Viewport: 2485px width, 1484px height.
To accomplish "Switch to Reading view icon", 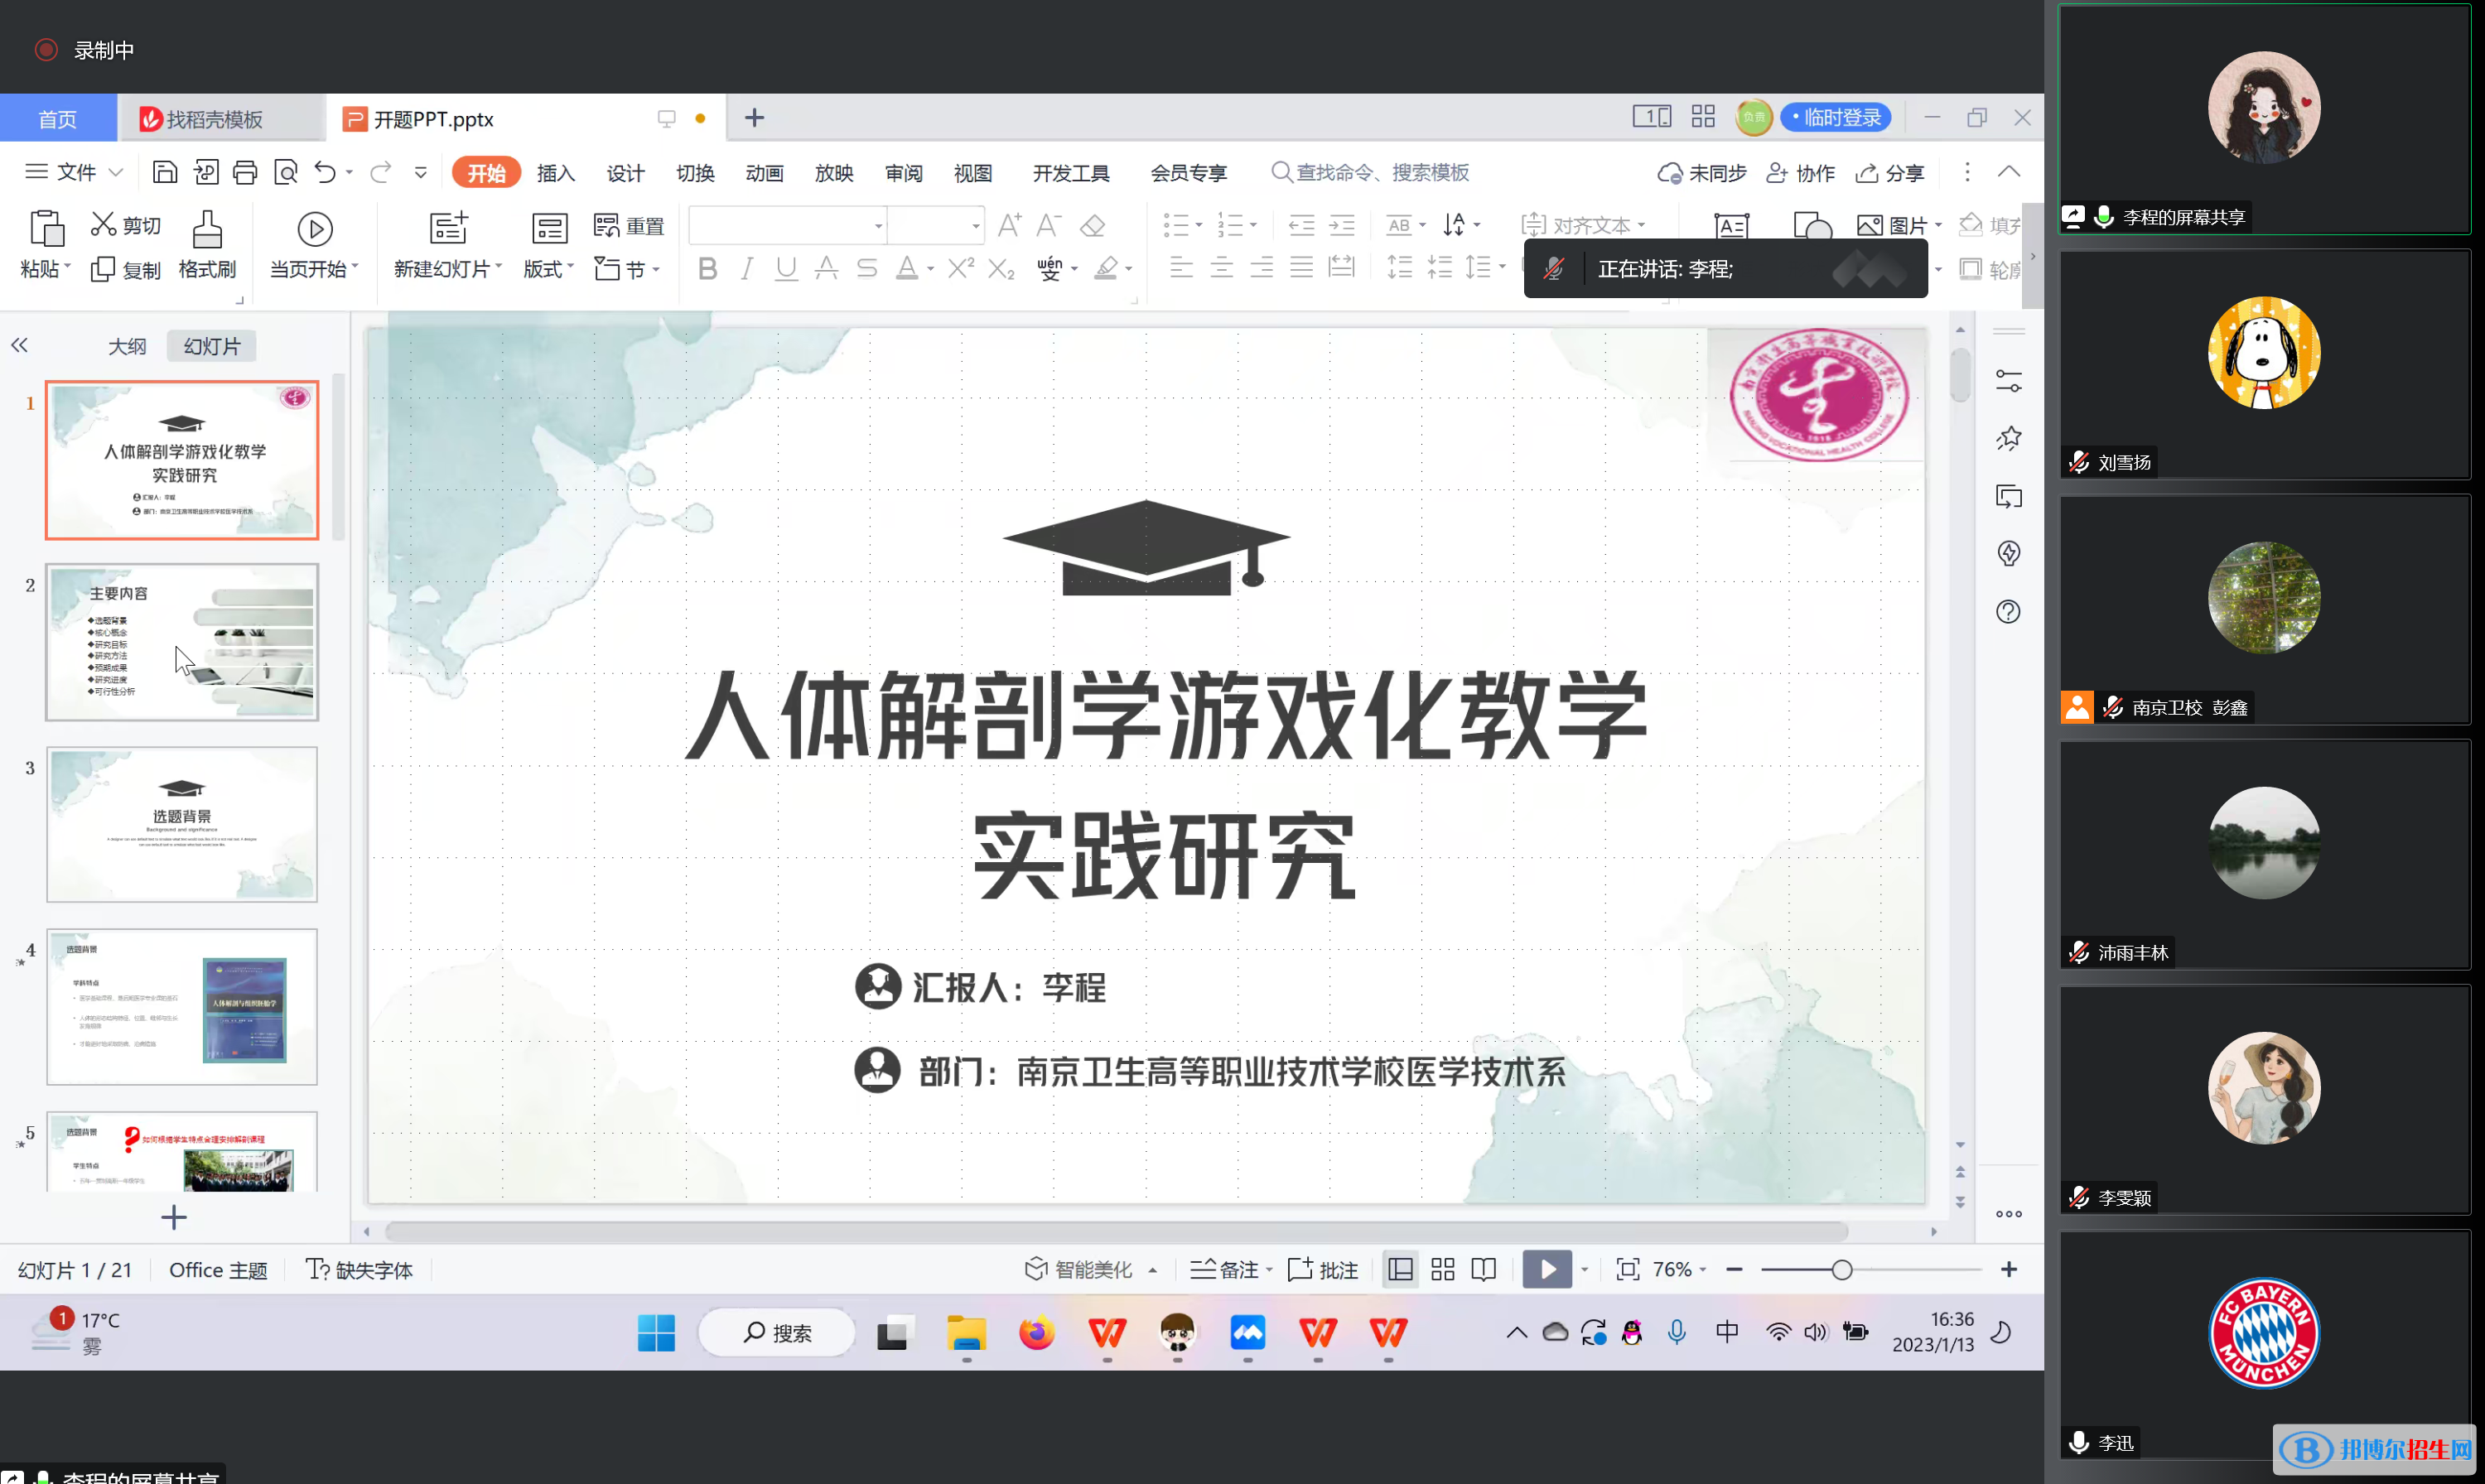I will pyautogui.click(x=1484, y=1269).
